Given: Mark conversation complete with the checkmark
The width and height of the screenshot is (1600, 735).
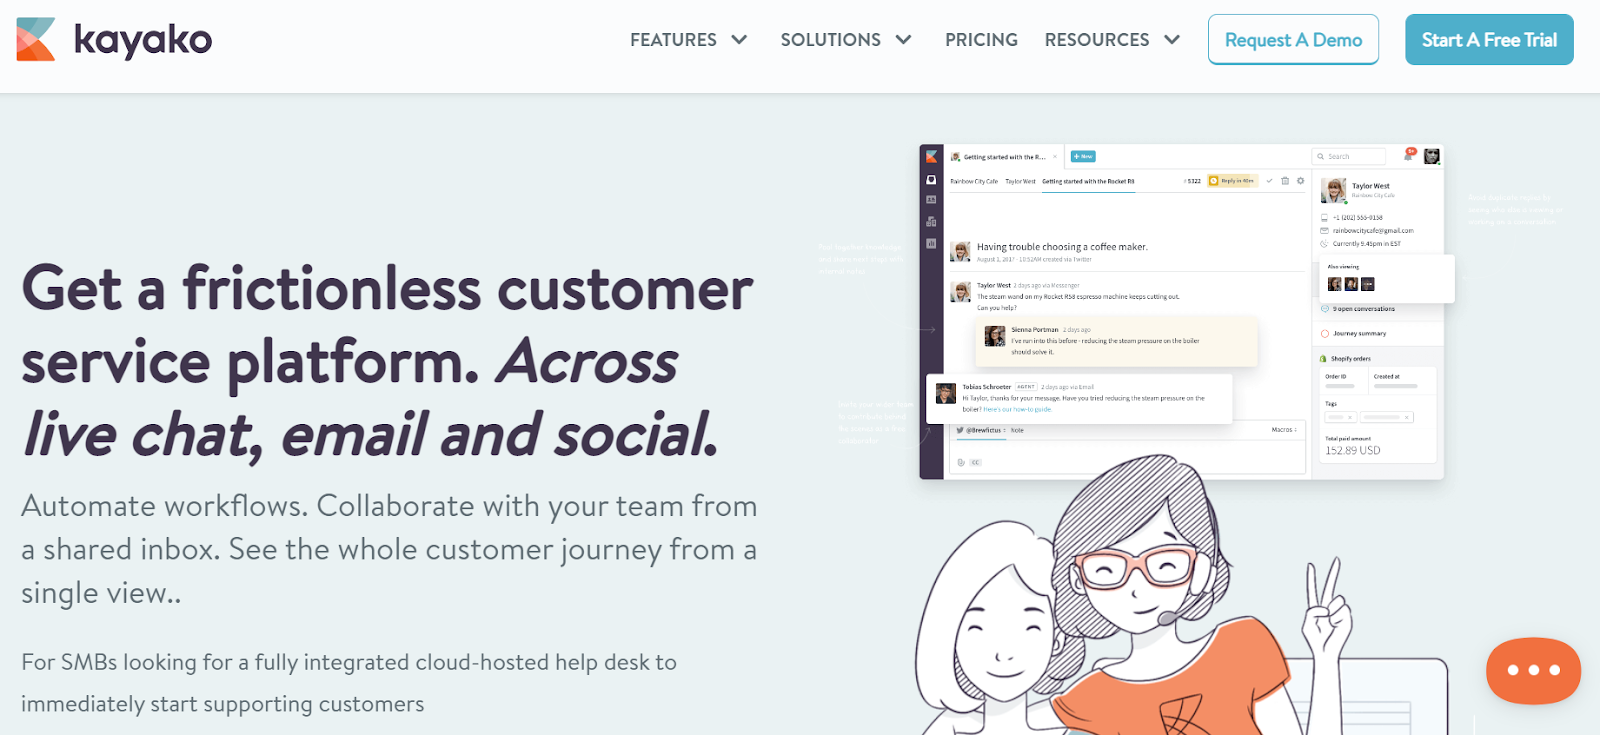Looking at the screenshot, I should point(1270,181).
